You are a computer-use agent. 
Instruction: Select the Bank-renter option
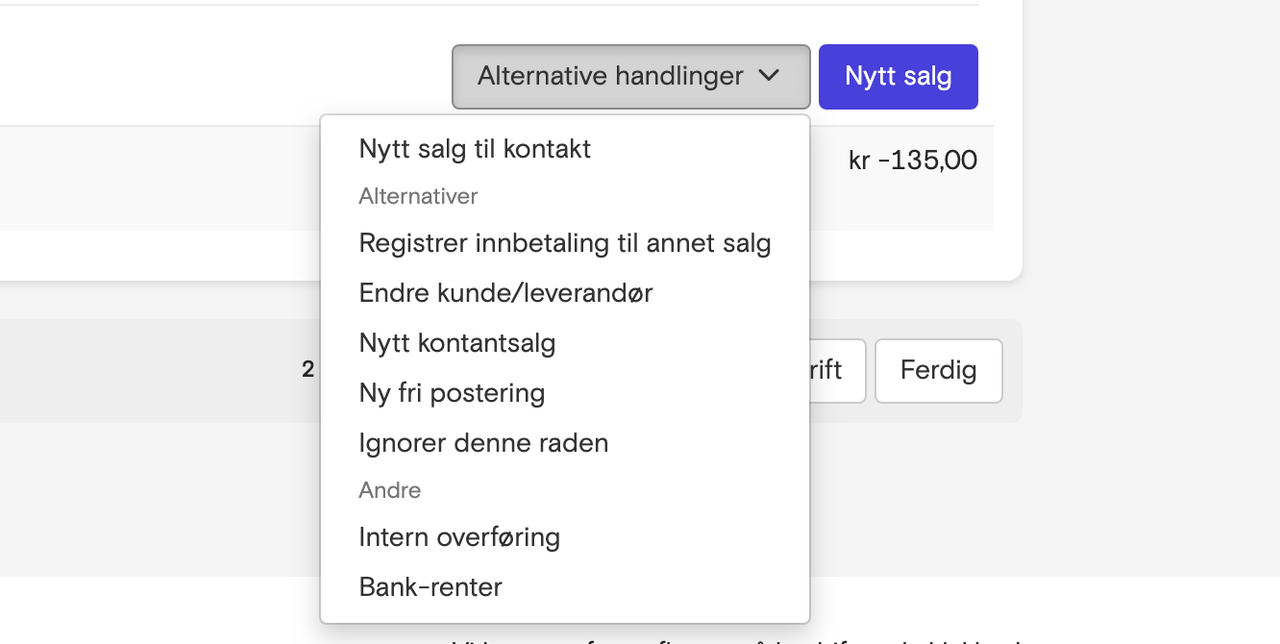430,587
